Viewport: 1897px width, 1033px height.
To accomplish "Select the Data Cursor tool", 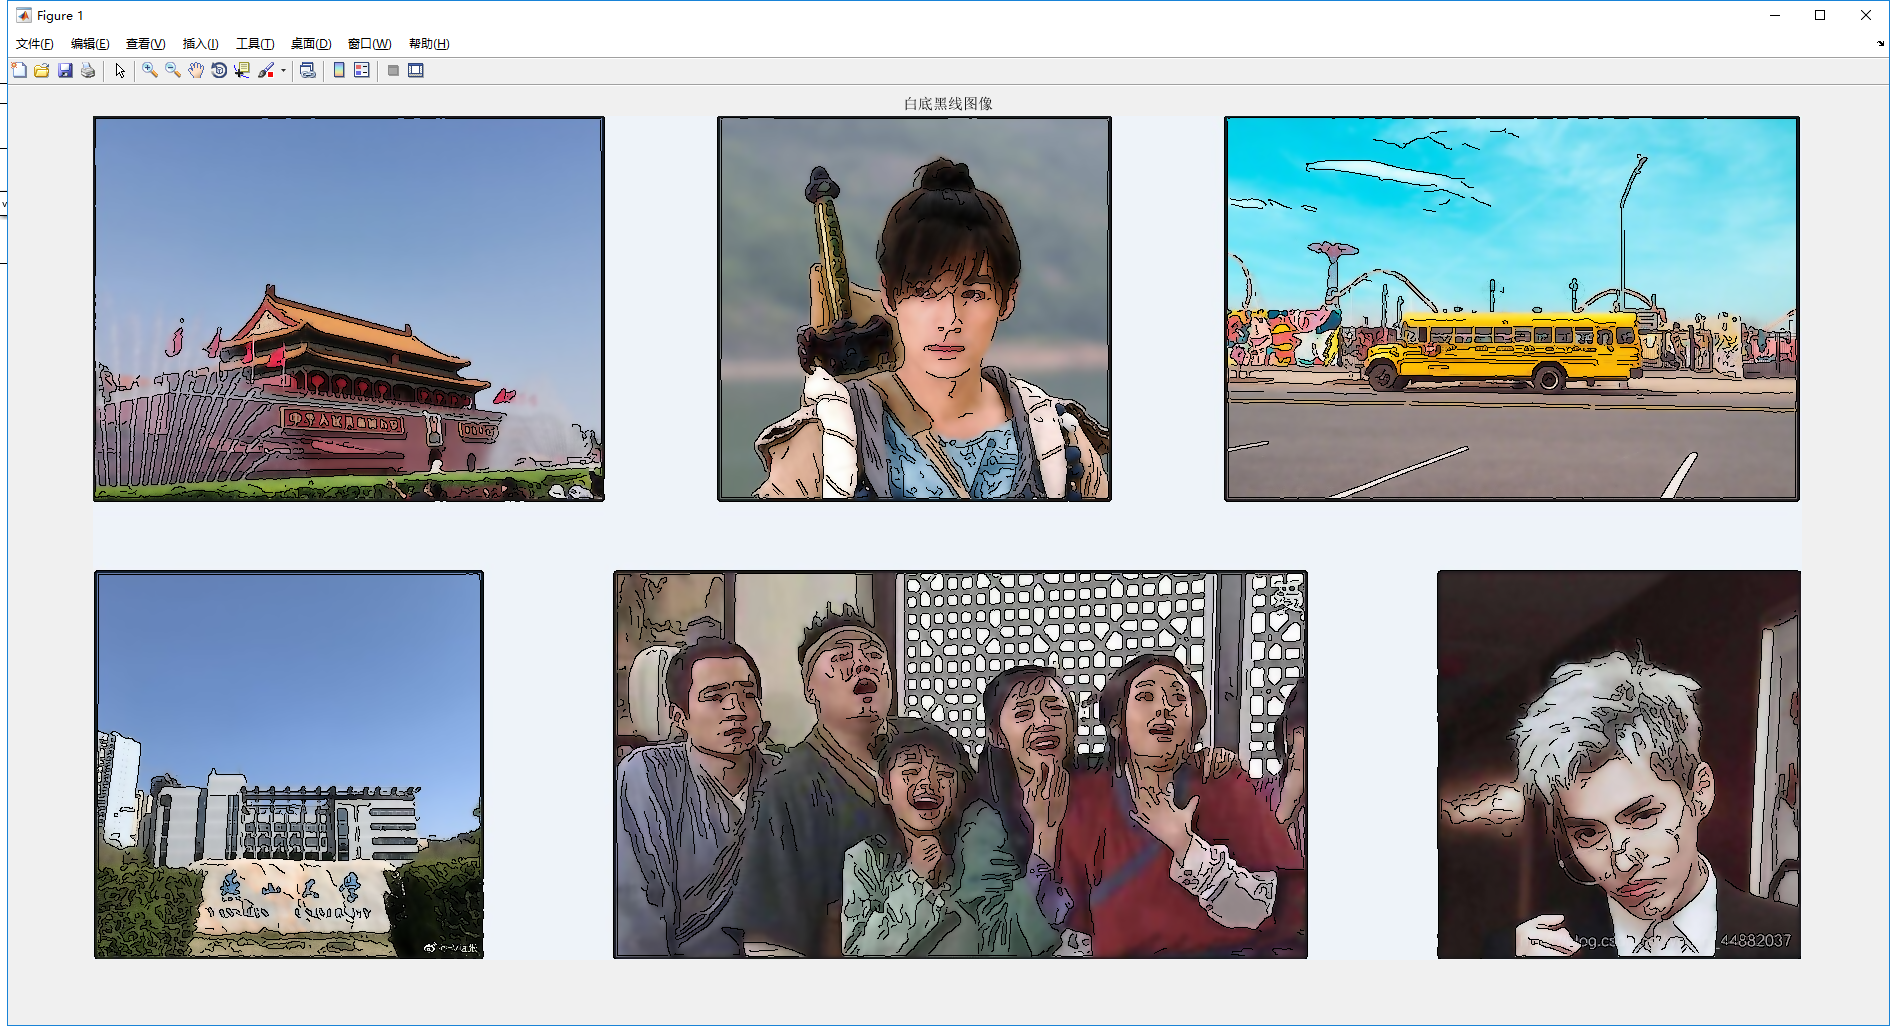I will [242, 70].
